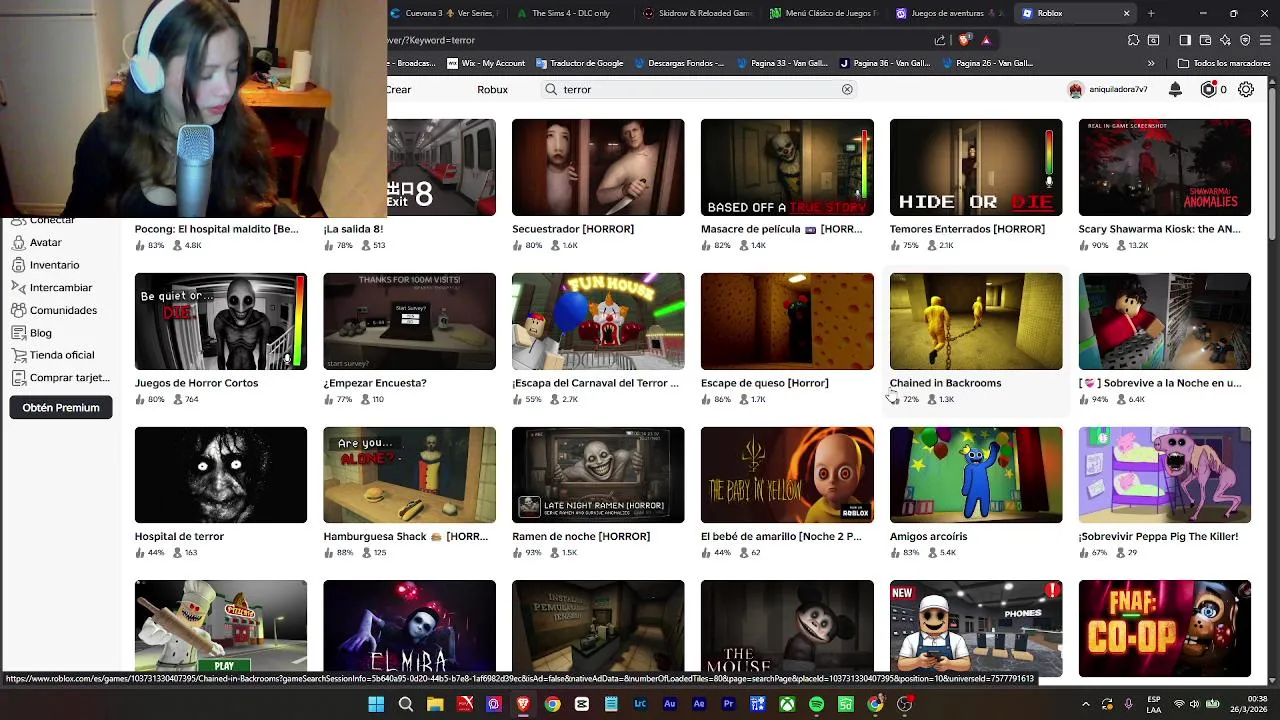Open Pagina 33 - Van Gall bookmark
The width and height of the screenshot is (1280, 720).
click(x=783, y=63)
